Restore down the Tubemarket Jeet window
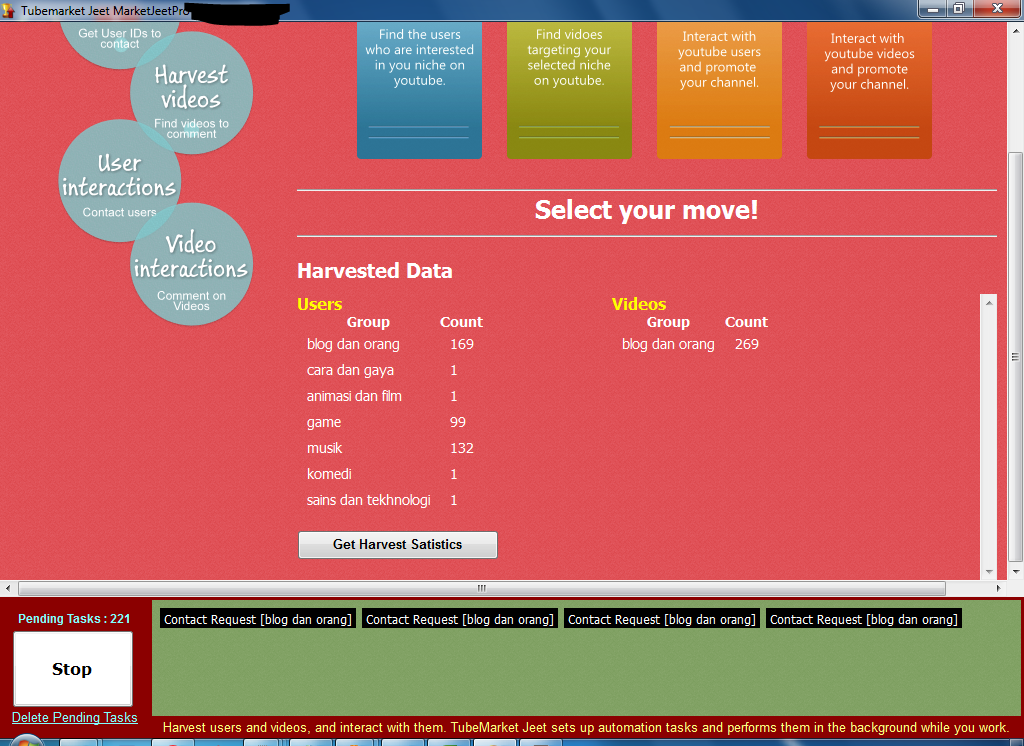 (x=959, y=9)
